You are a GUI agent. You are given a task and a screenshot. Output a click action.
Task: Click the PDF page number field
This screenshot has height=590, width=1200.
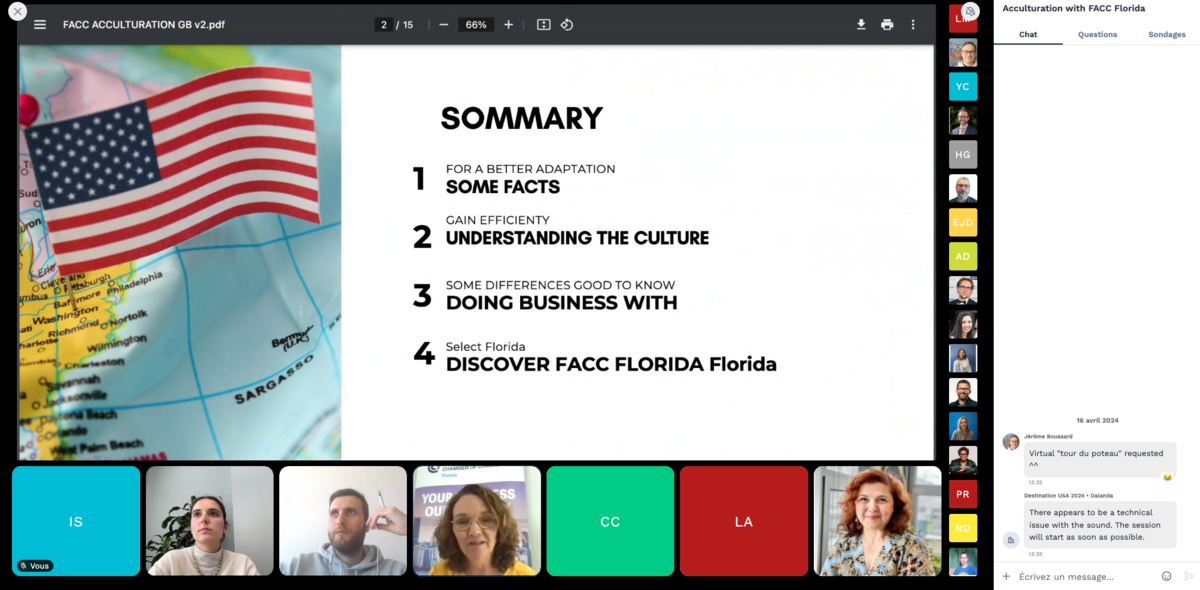click(x=383, y=25)
